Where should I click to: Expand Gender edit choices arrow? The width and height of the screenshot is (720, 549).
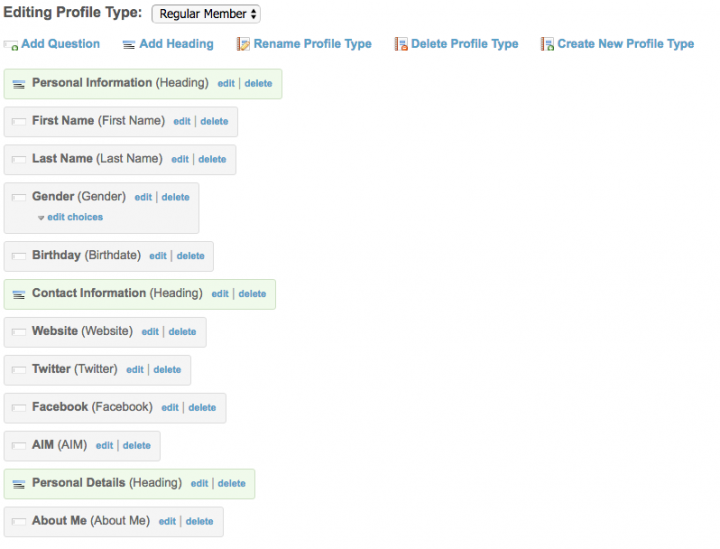(41, 218)
